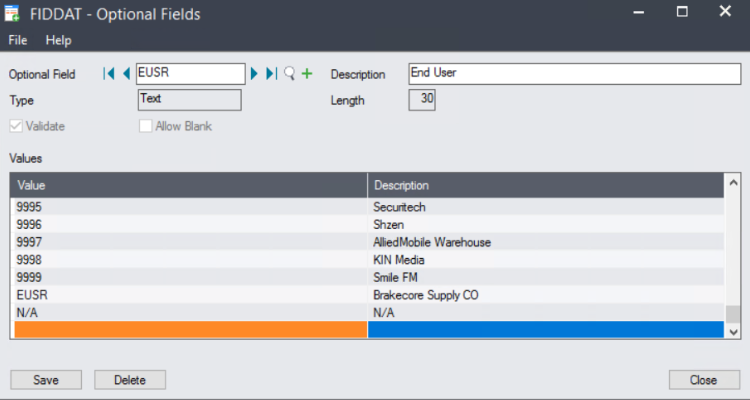The width and height of the screenshot is (750, 400).
Task: Select the Brakecore Supply CO row
Action: click(x=430, y=295)
